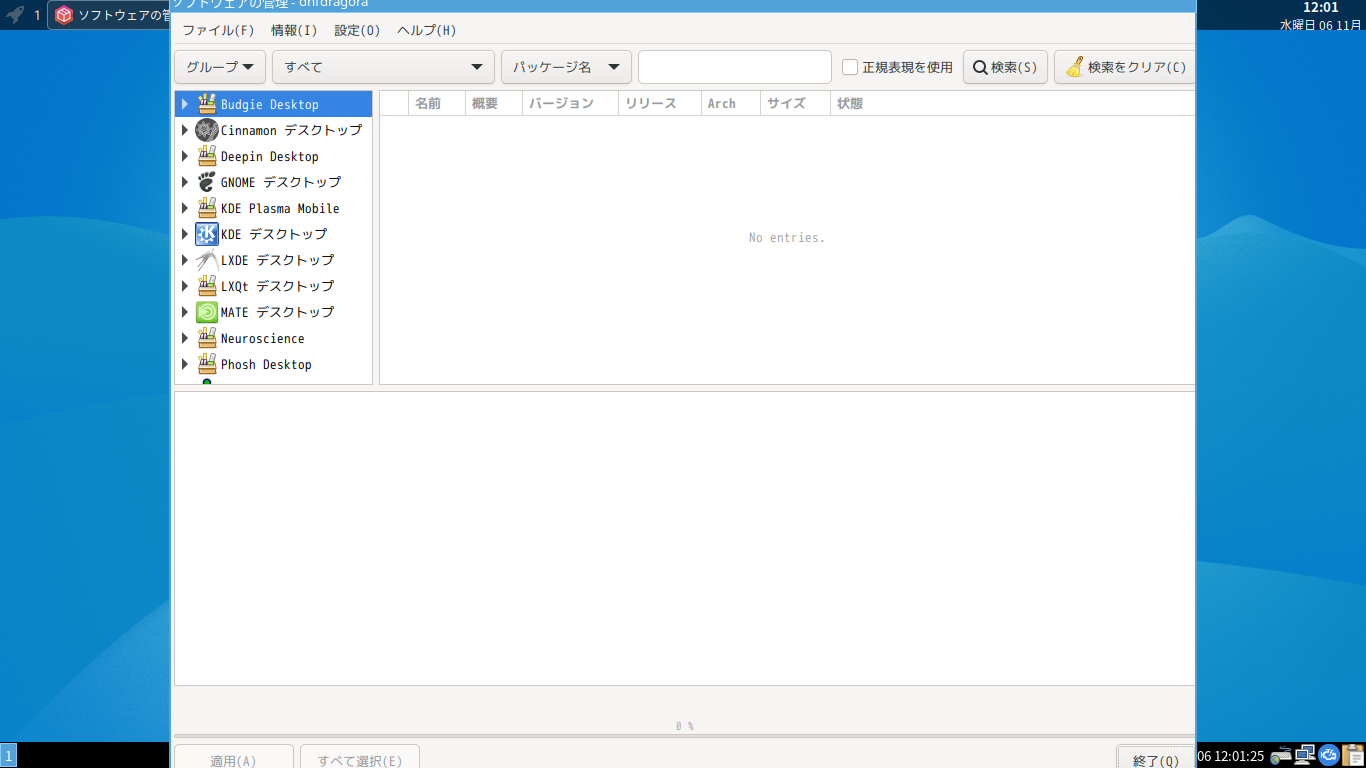
Task: Click the LXQt デスクトップ group icon
Action: [x=207, y=286]
